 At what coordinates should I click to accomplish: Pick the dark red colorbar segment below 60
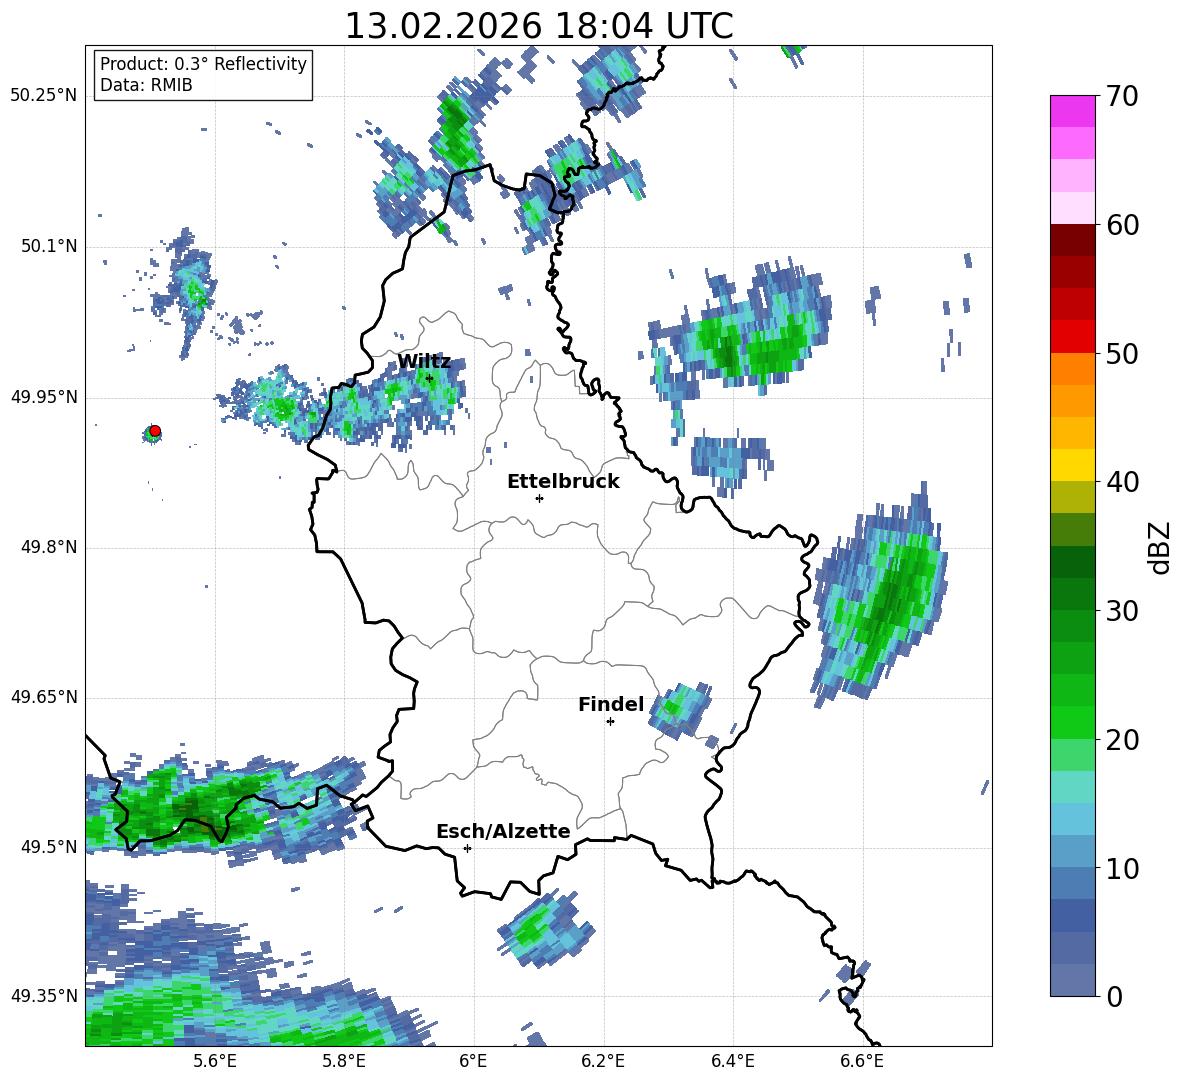[x=1072, y=239]
